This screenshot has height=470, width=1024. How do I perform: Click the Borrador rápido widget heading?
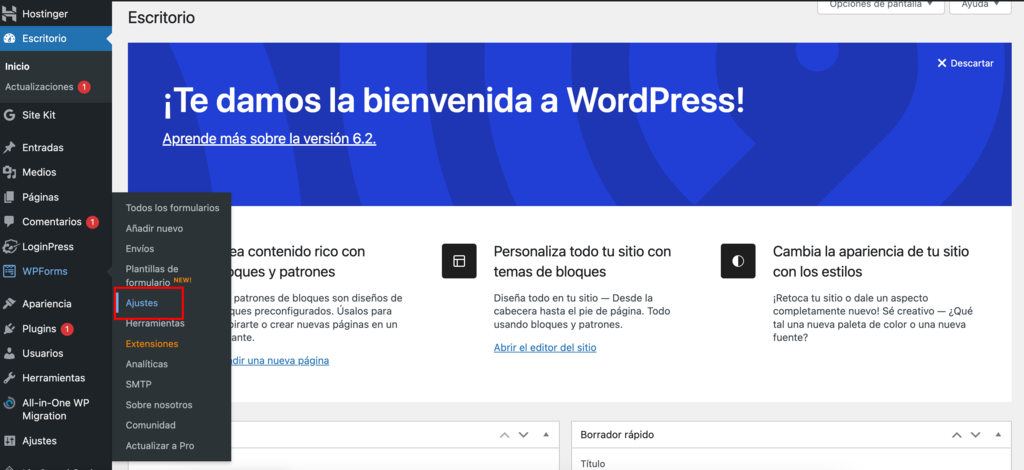point(616,435)
